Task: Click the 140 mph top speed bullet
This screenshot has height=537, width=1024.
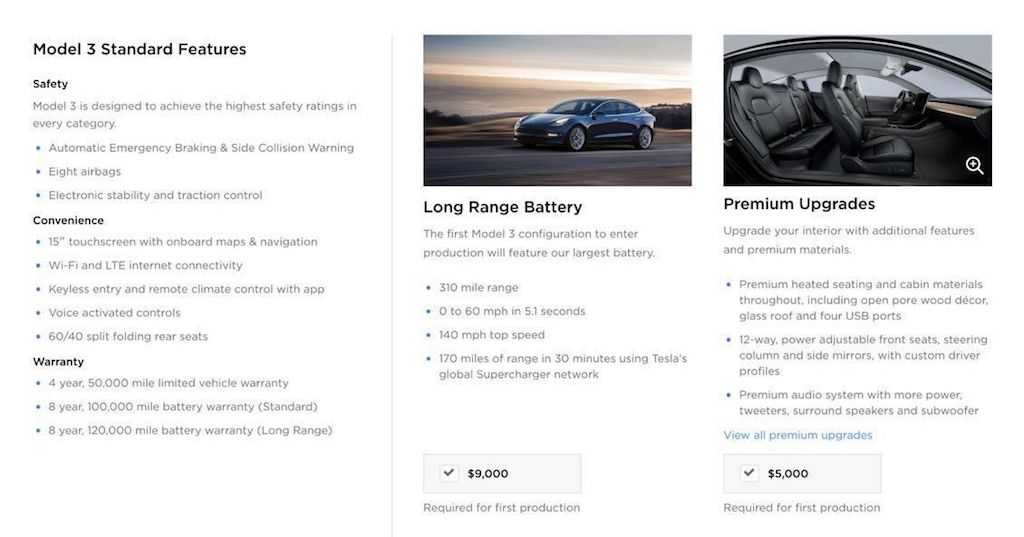Action: (491, 334)
